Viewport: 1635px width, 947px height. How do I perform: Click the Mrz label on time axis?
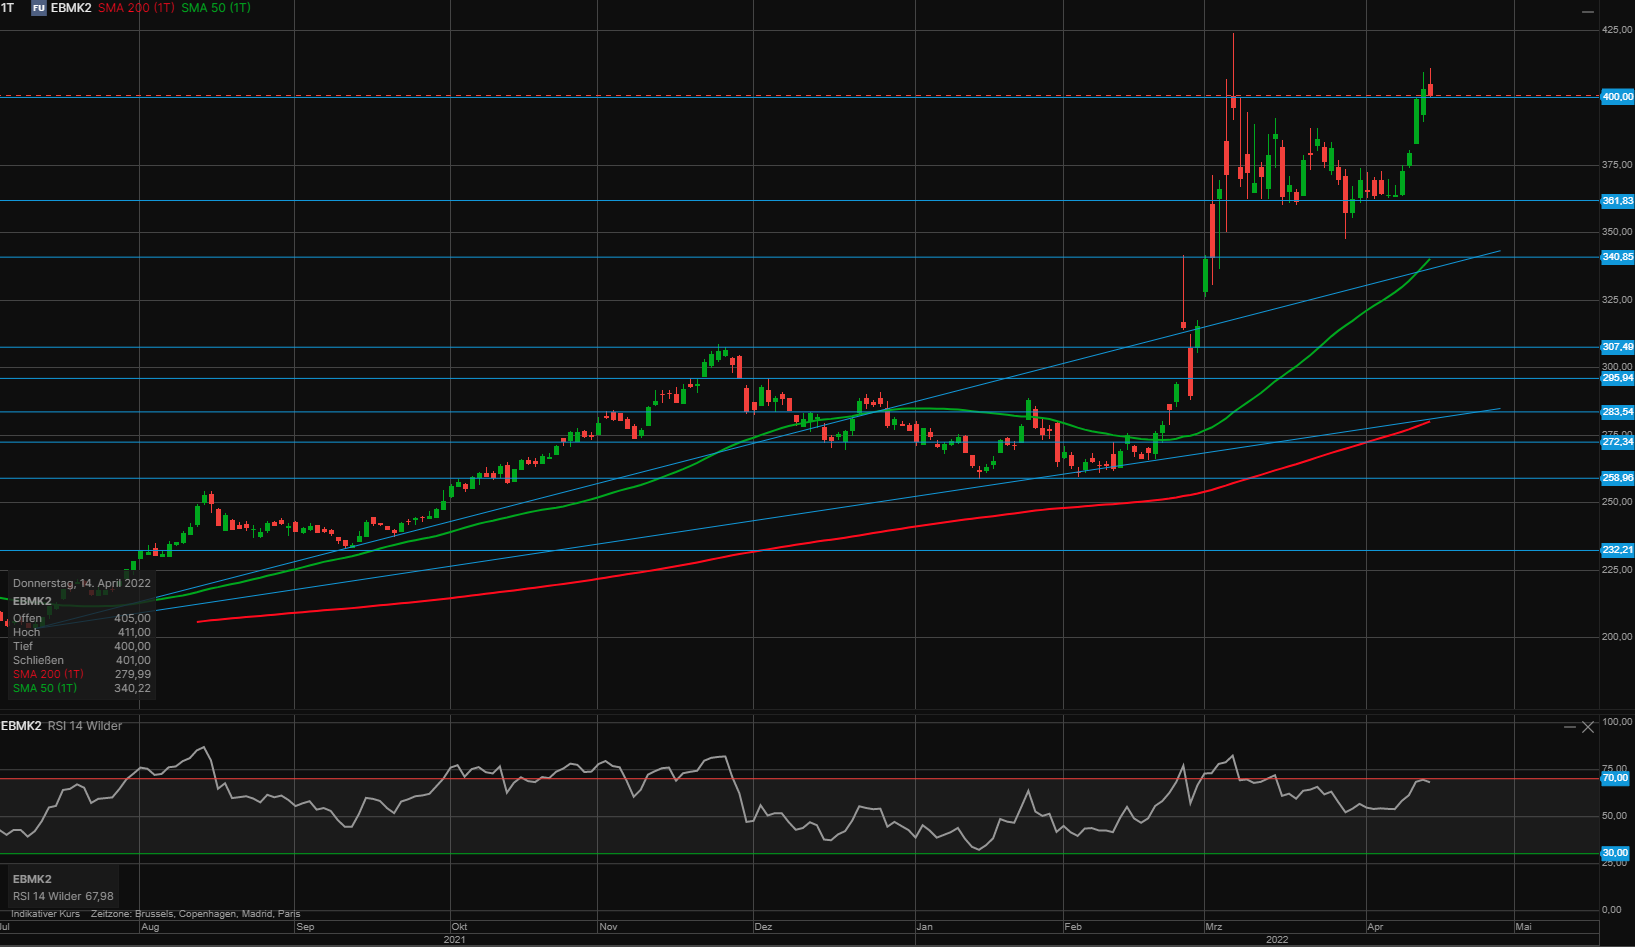1213,927
